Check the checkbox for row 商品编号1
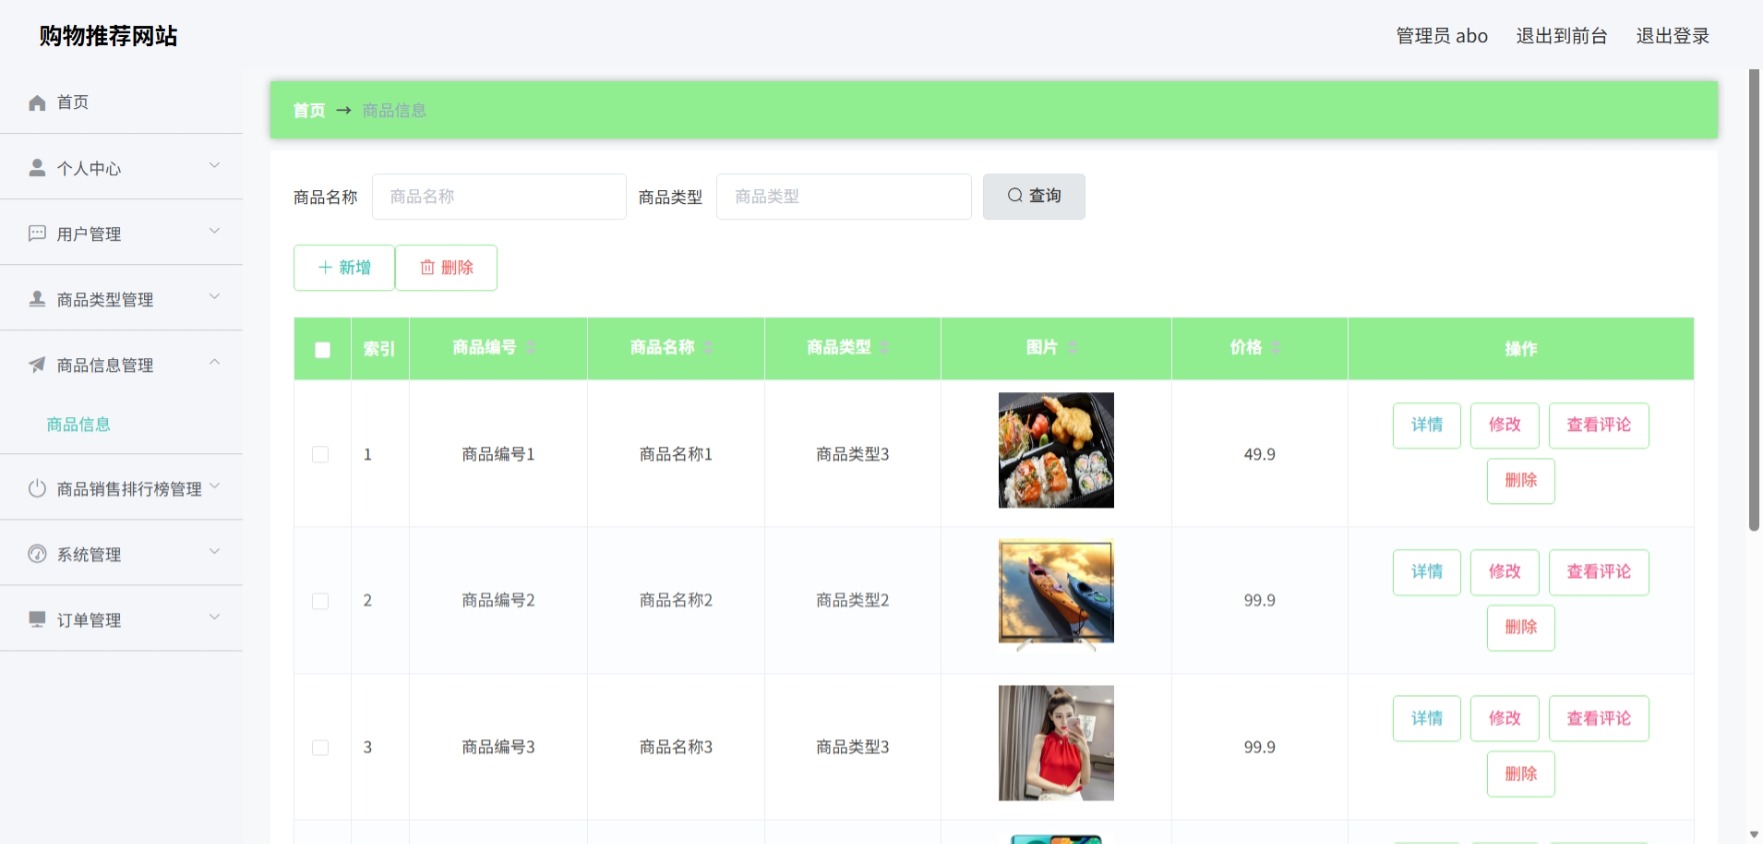The height and width of the screenshot is (844, 1763). (x=320, y=454)
